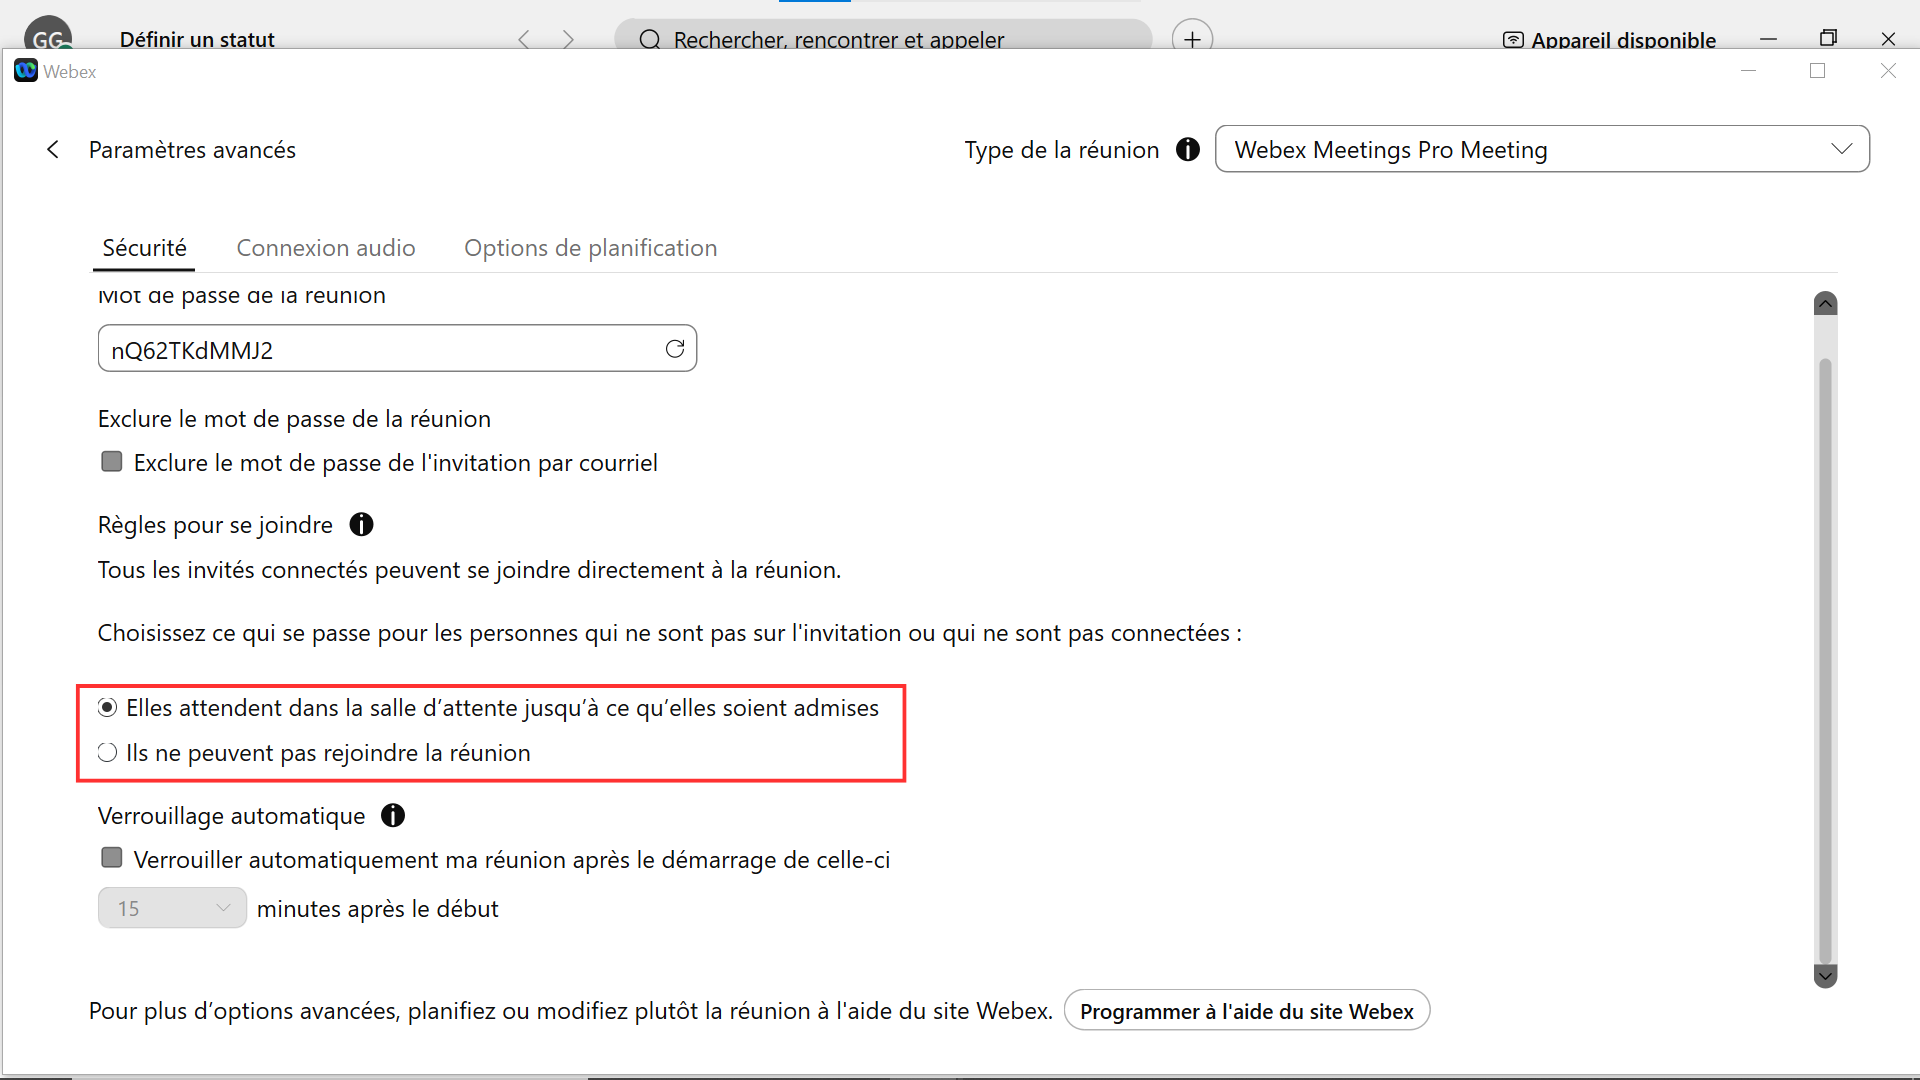Click the Paramètres avancés heading
Viewport: 1920px width, 1080px height.
tap(192, 150)
